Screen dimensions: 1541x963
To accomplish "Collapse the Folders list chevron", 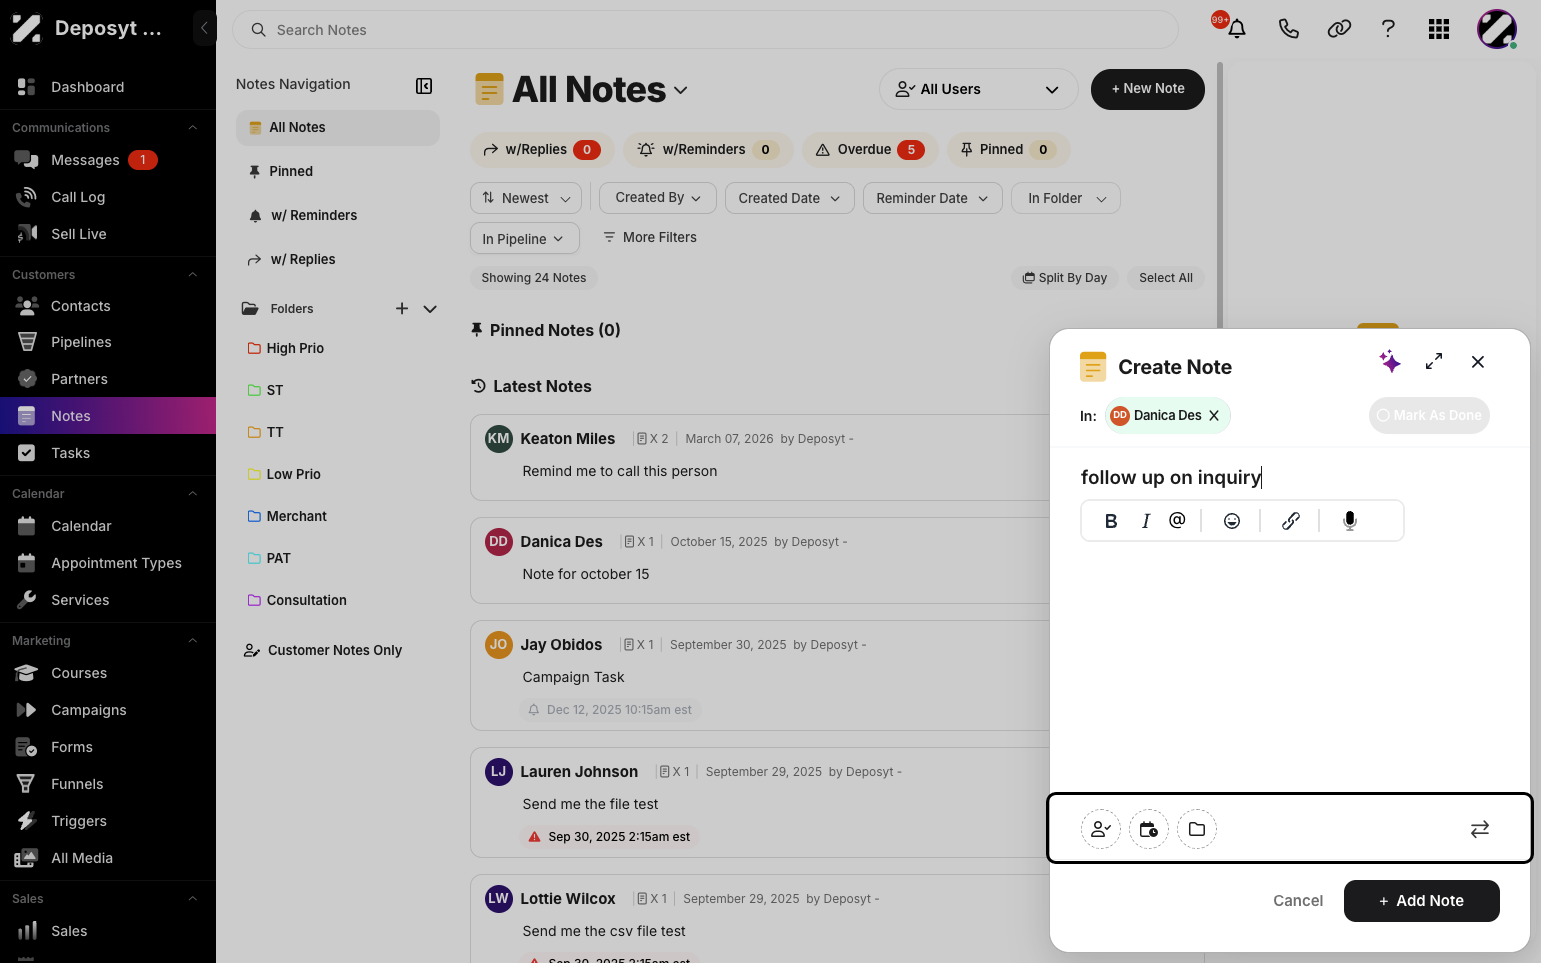I will [430, 309].
